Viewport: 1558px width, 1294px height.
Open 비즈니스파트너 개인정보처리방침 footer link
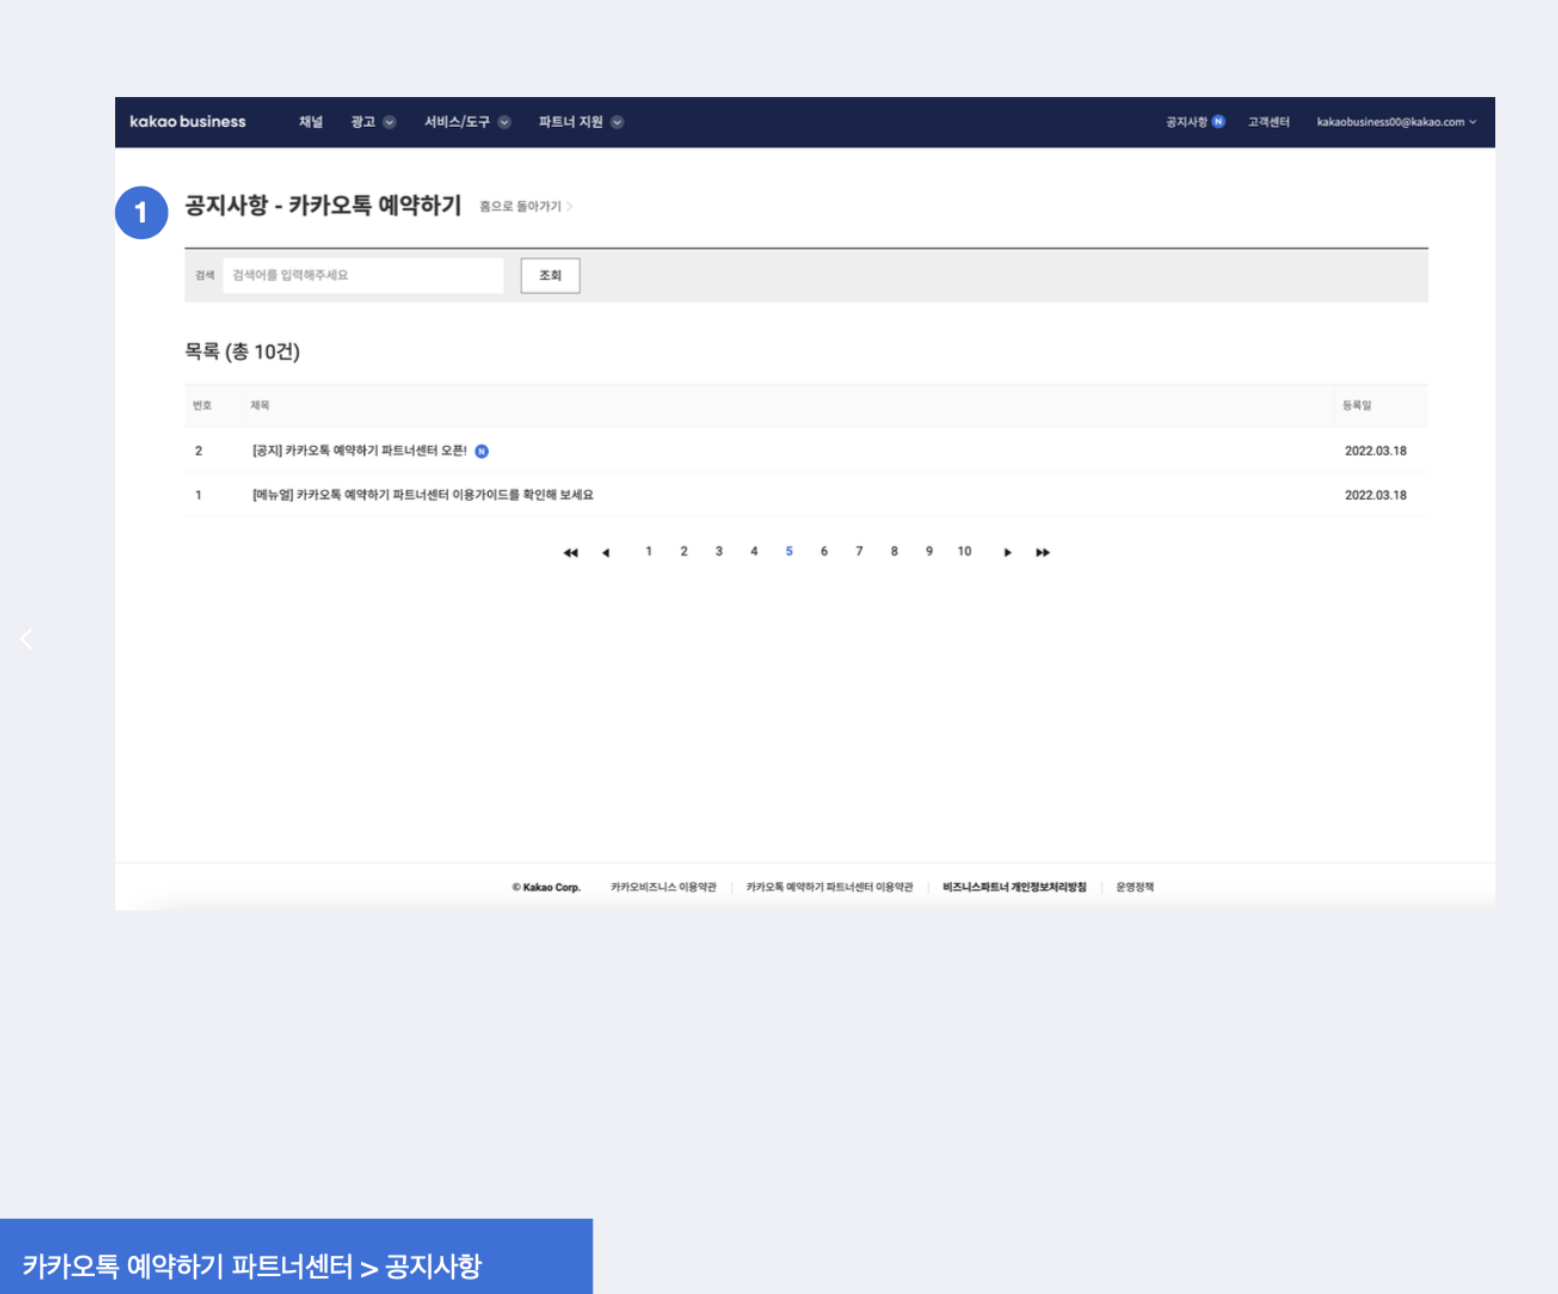click(x=1013, y=887)
